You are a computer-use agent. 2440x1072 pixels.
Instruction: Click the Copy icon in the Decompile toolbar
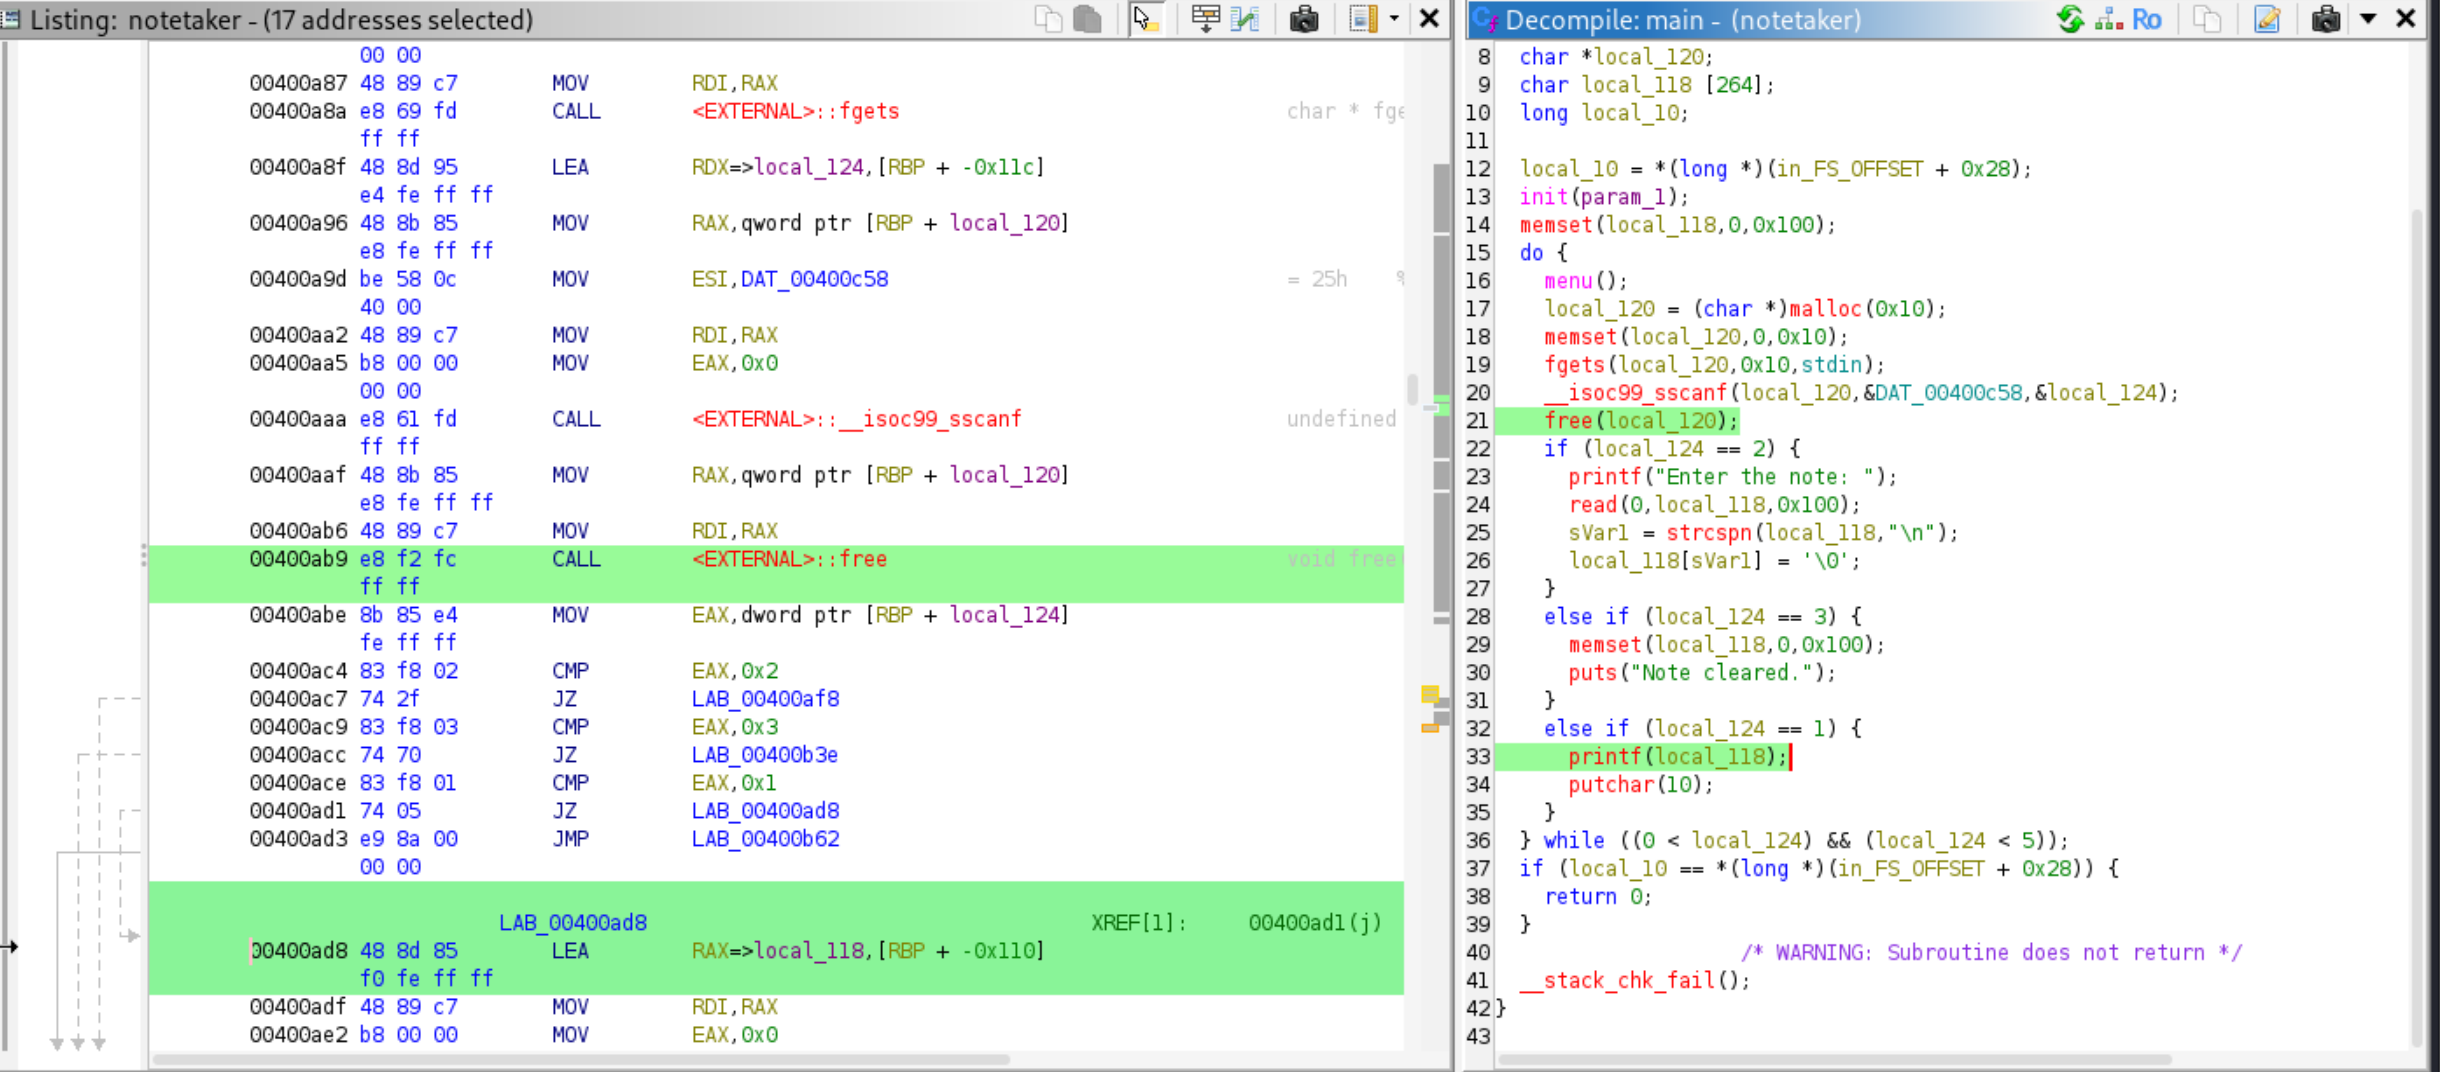(x=2206, y=19)
